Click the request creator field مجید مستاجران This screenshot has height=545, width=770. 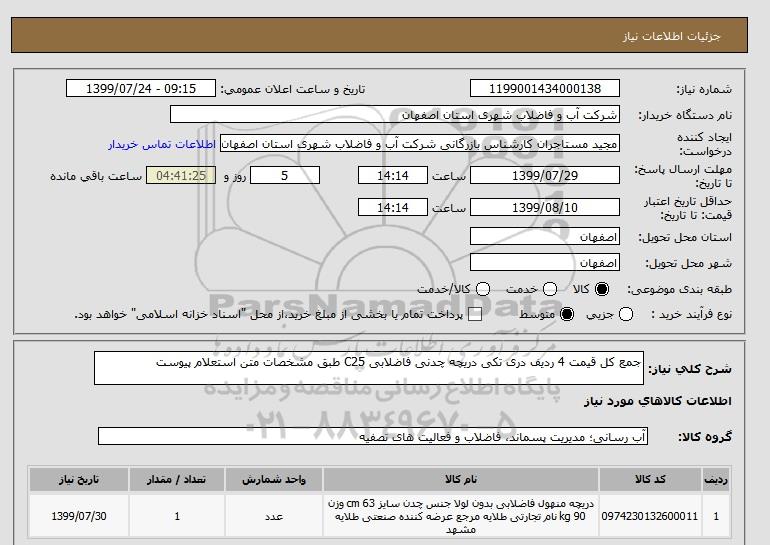(x=420, y=144)
